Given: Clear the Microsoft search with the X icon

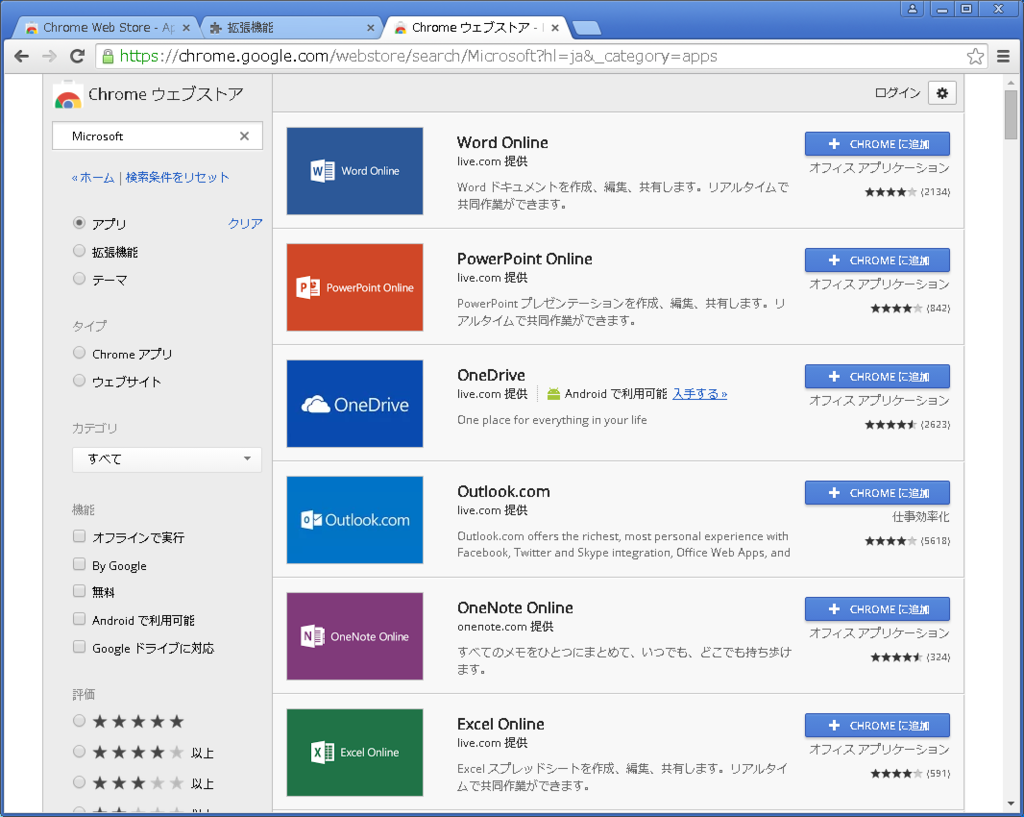Looking at the screenshot, I should coord(244,136).
